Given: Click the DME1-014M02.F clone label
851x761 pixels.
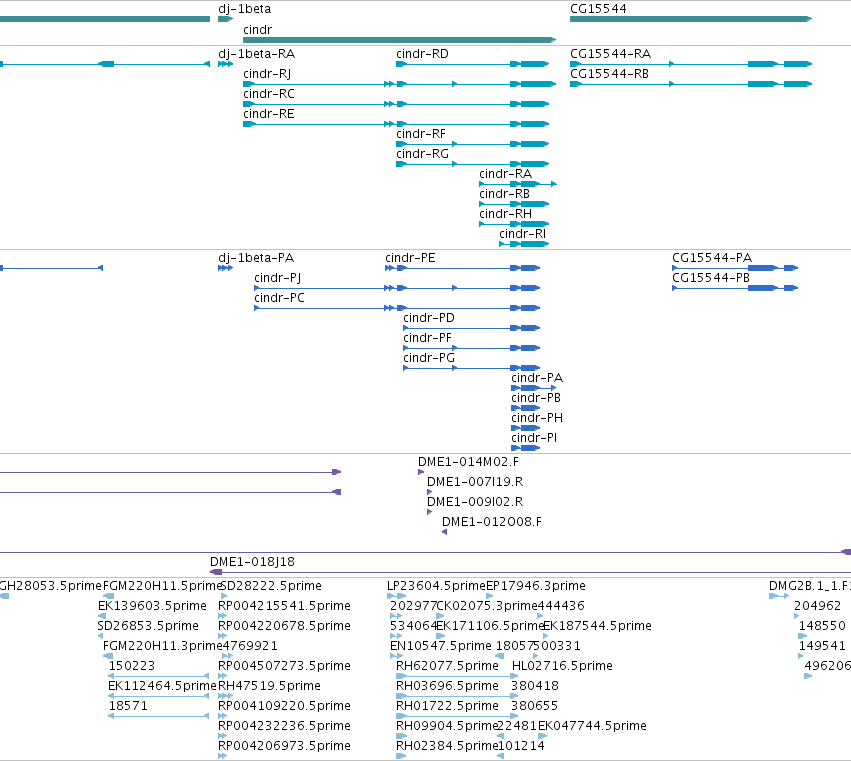Looking at the screenshot, I should pos(468,462).
